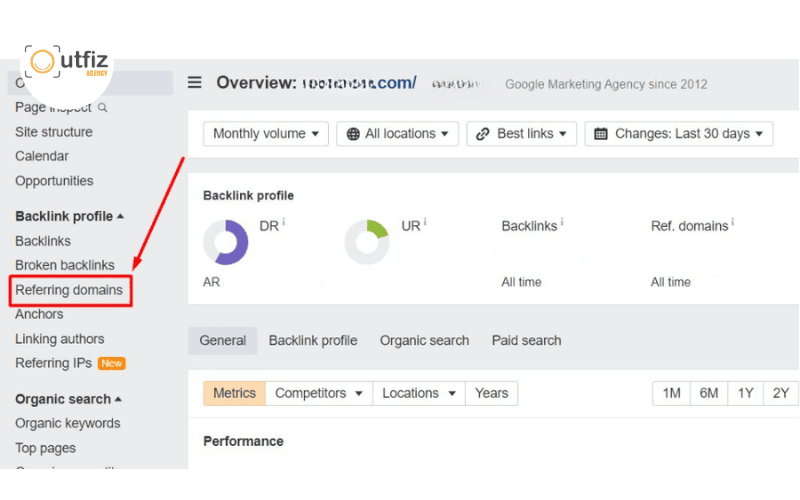Open the hamburger menu icon
The image size is (800, 500).
click(194, 82)
